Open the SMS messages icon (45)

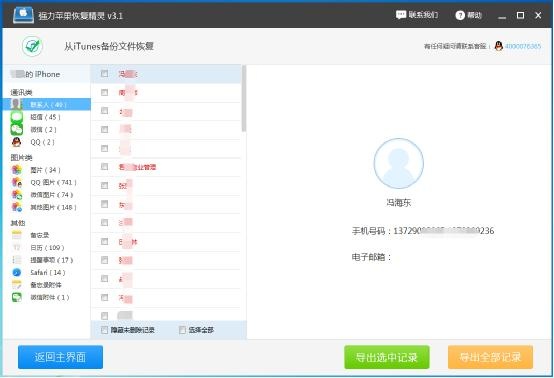point(17,117)
